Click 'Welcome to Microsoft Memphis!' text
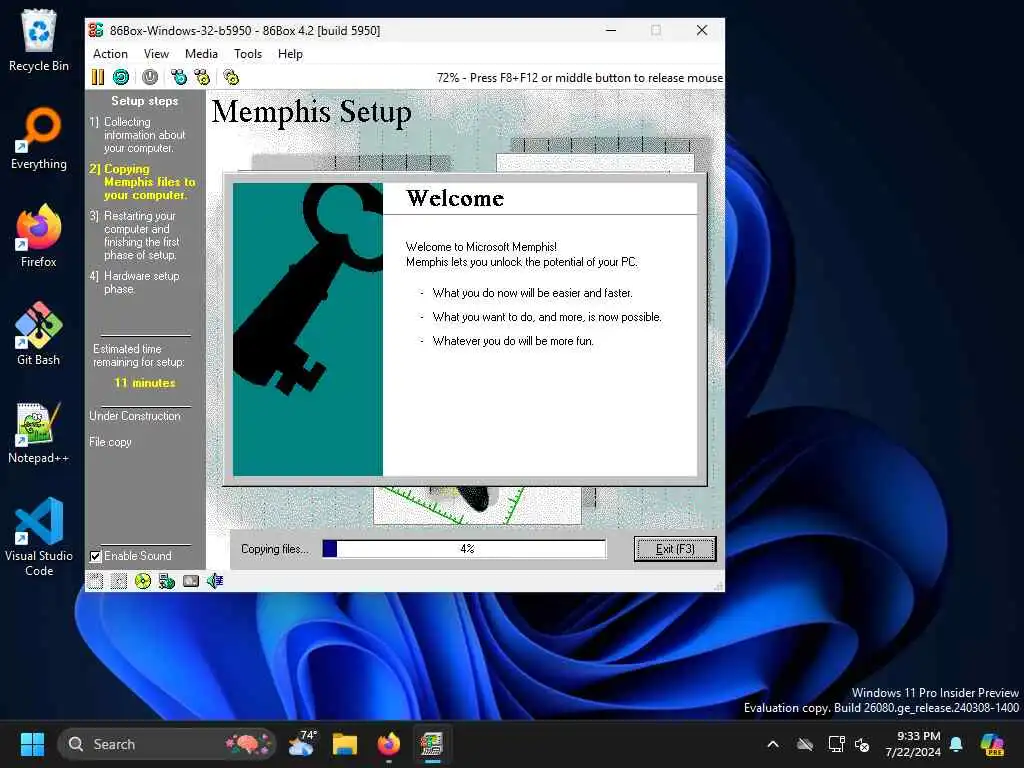 click(481, 247)
